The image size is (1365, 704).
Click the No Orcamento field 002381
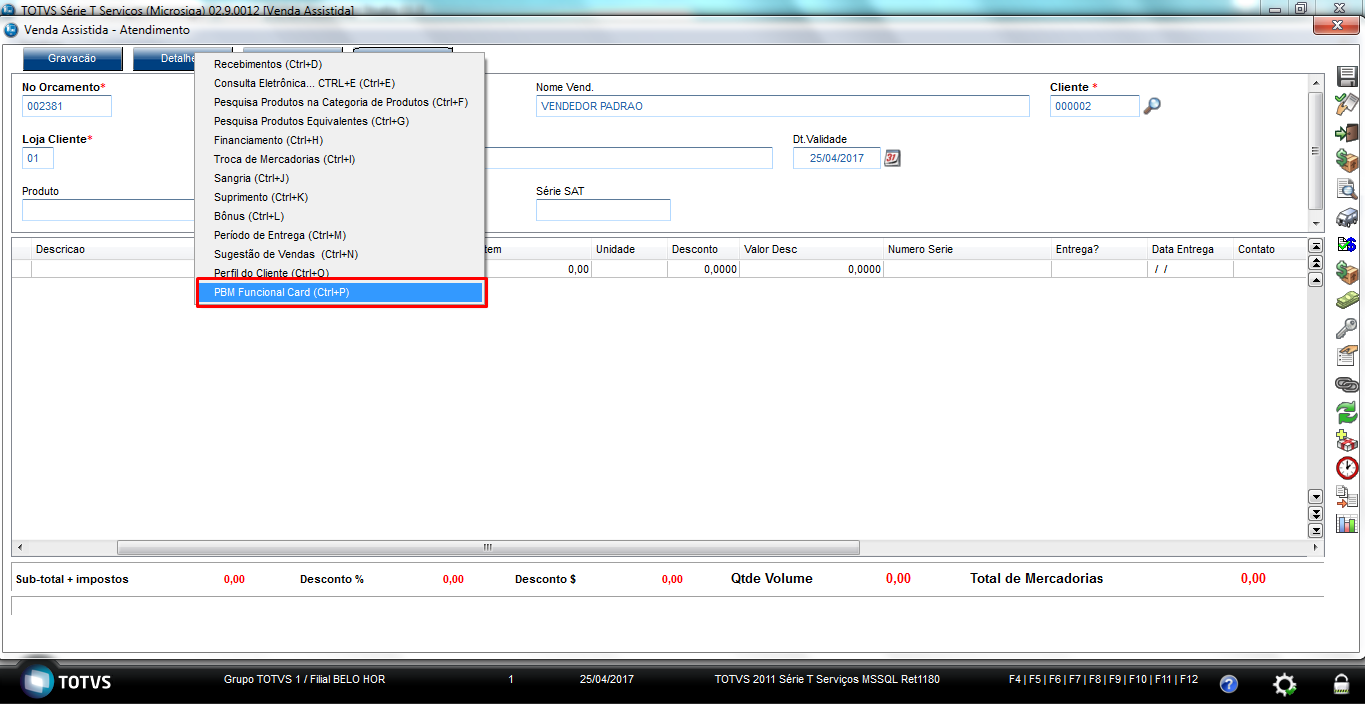pos(67,106)
